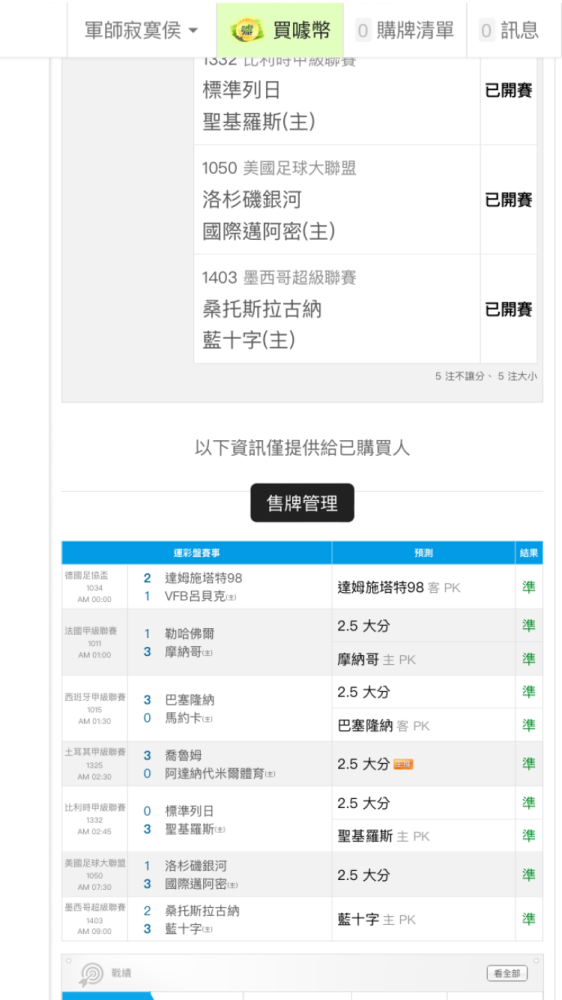
Task: Click the 5 注不讓分、5 注大小 summary
Action: click(x=486, y=376)
